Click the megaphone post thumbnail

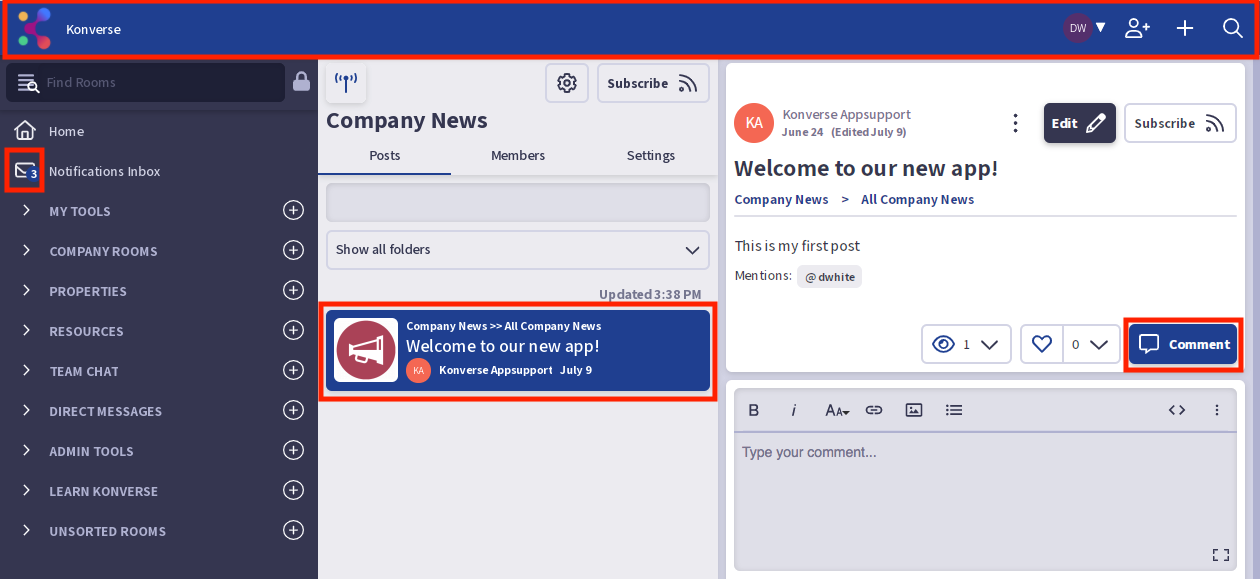[x=366, y=350]
